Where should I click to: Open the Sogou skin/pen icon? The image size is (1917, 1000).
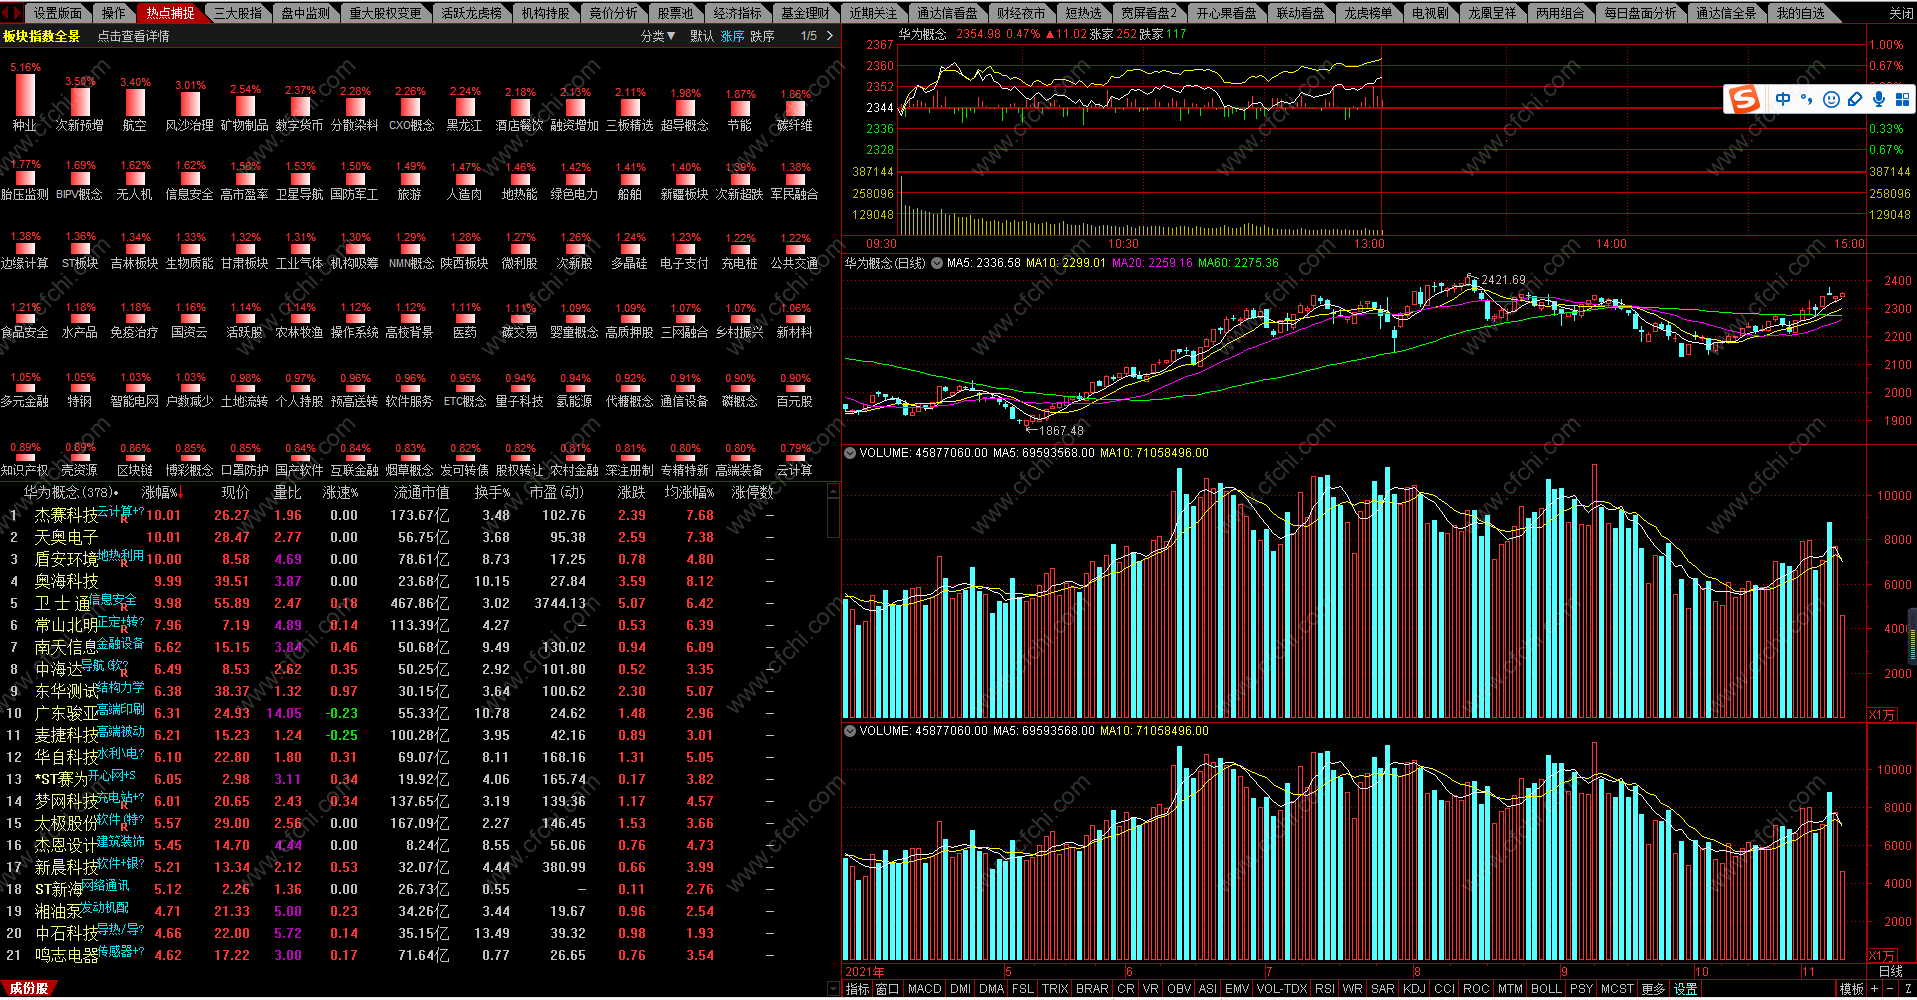1855,99
